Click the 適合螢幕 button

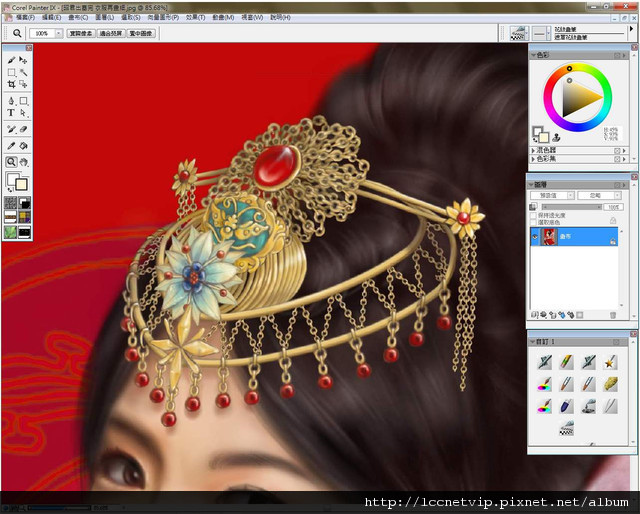[x=111, y=33]
